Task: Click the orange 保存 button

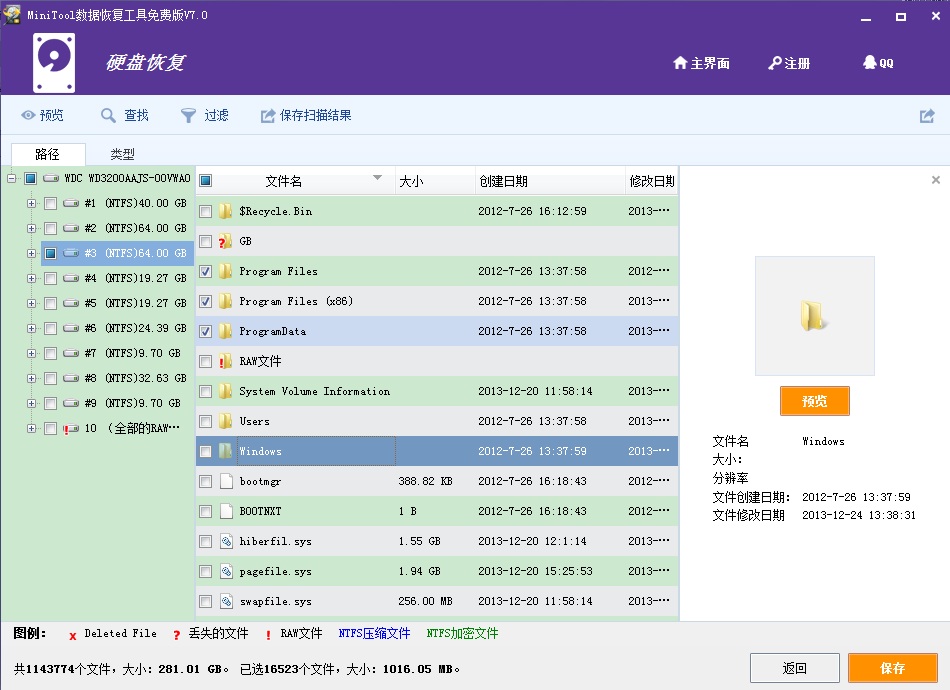Action: point(892,668)
